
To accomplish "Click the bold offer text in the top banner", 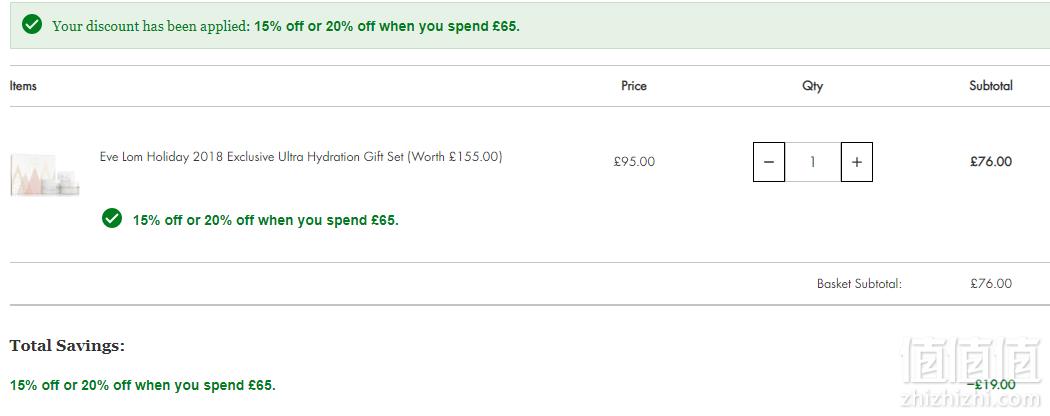I will point(387,27).
